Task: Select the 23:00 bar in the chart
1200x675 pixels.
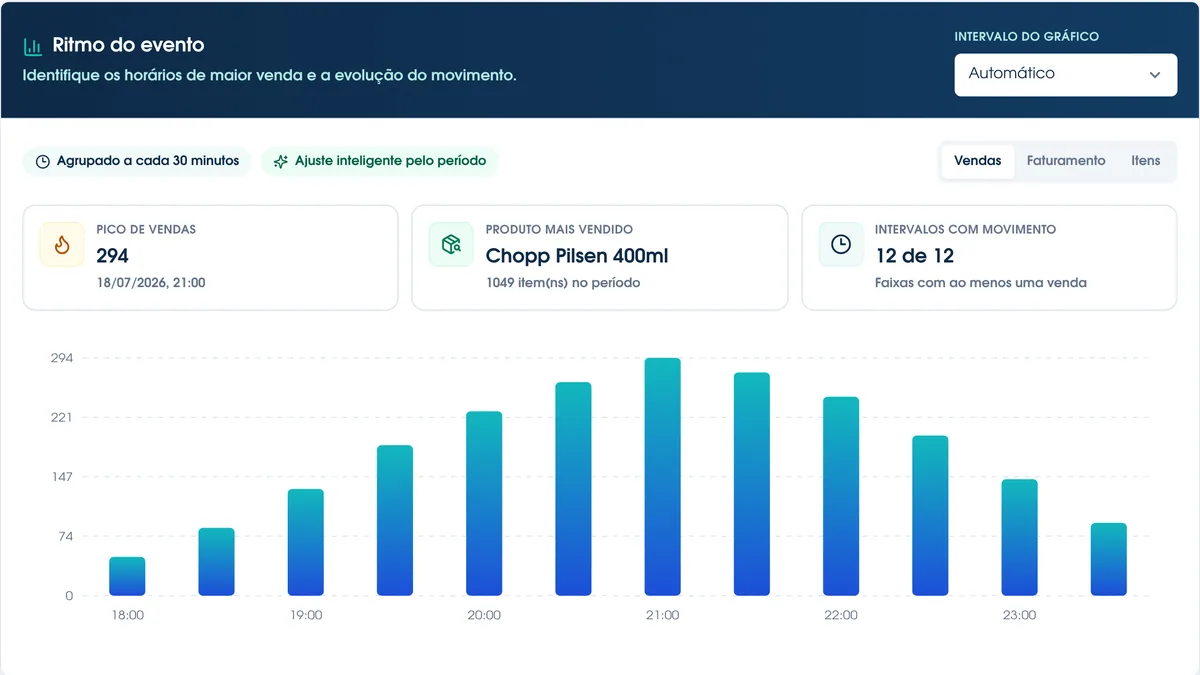Action: pos(1020,538)
